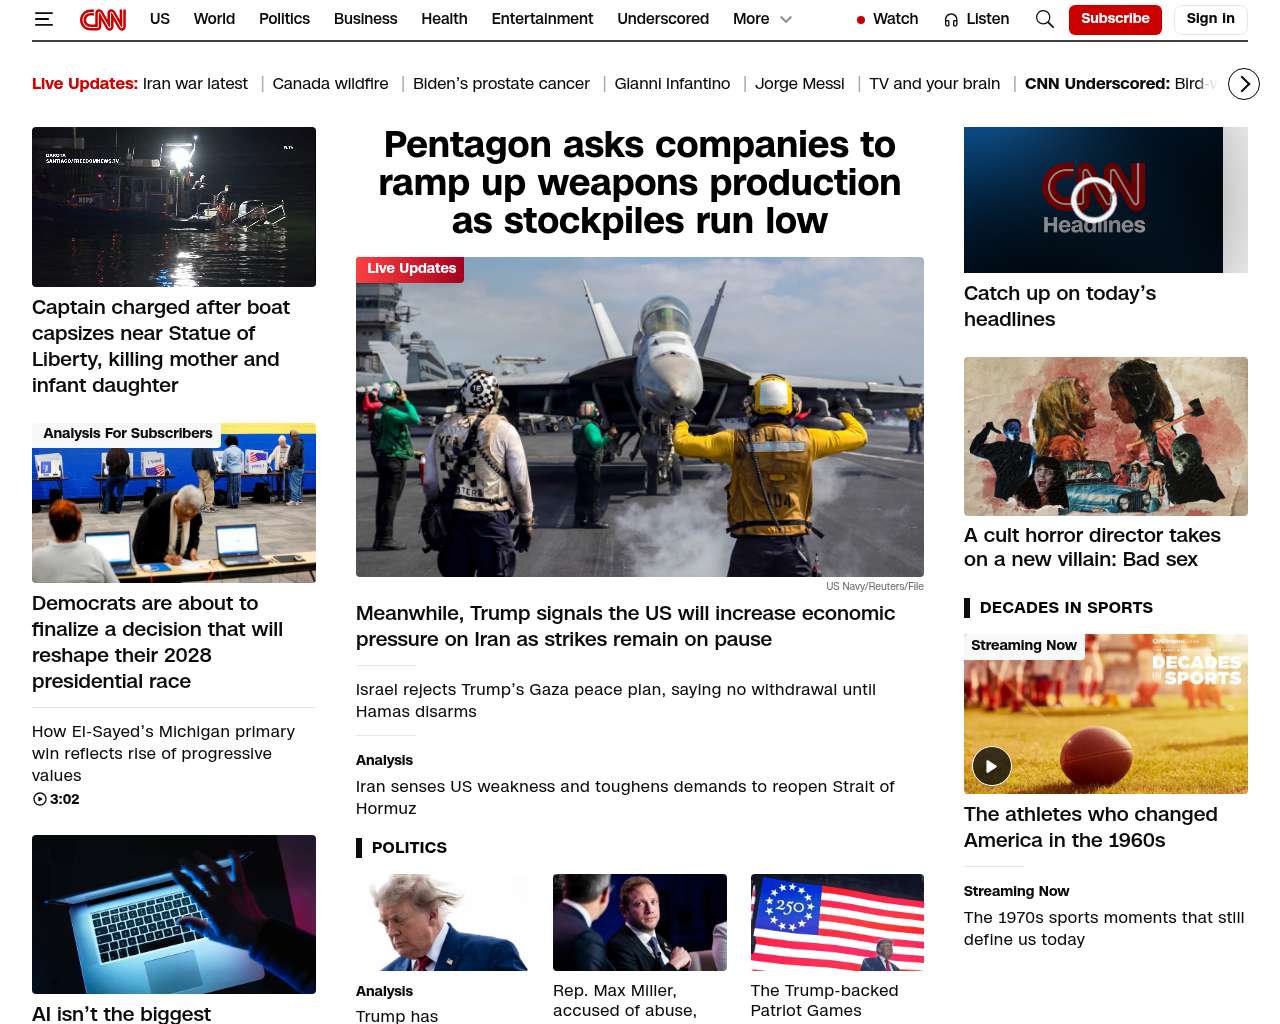Screen dimensions: 1280x1024
Task: Read Democrats 2028 presidential race story
Action: [157, 642]
